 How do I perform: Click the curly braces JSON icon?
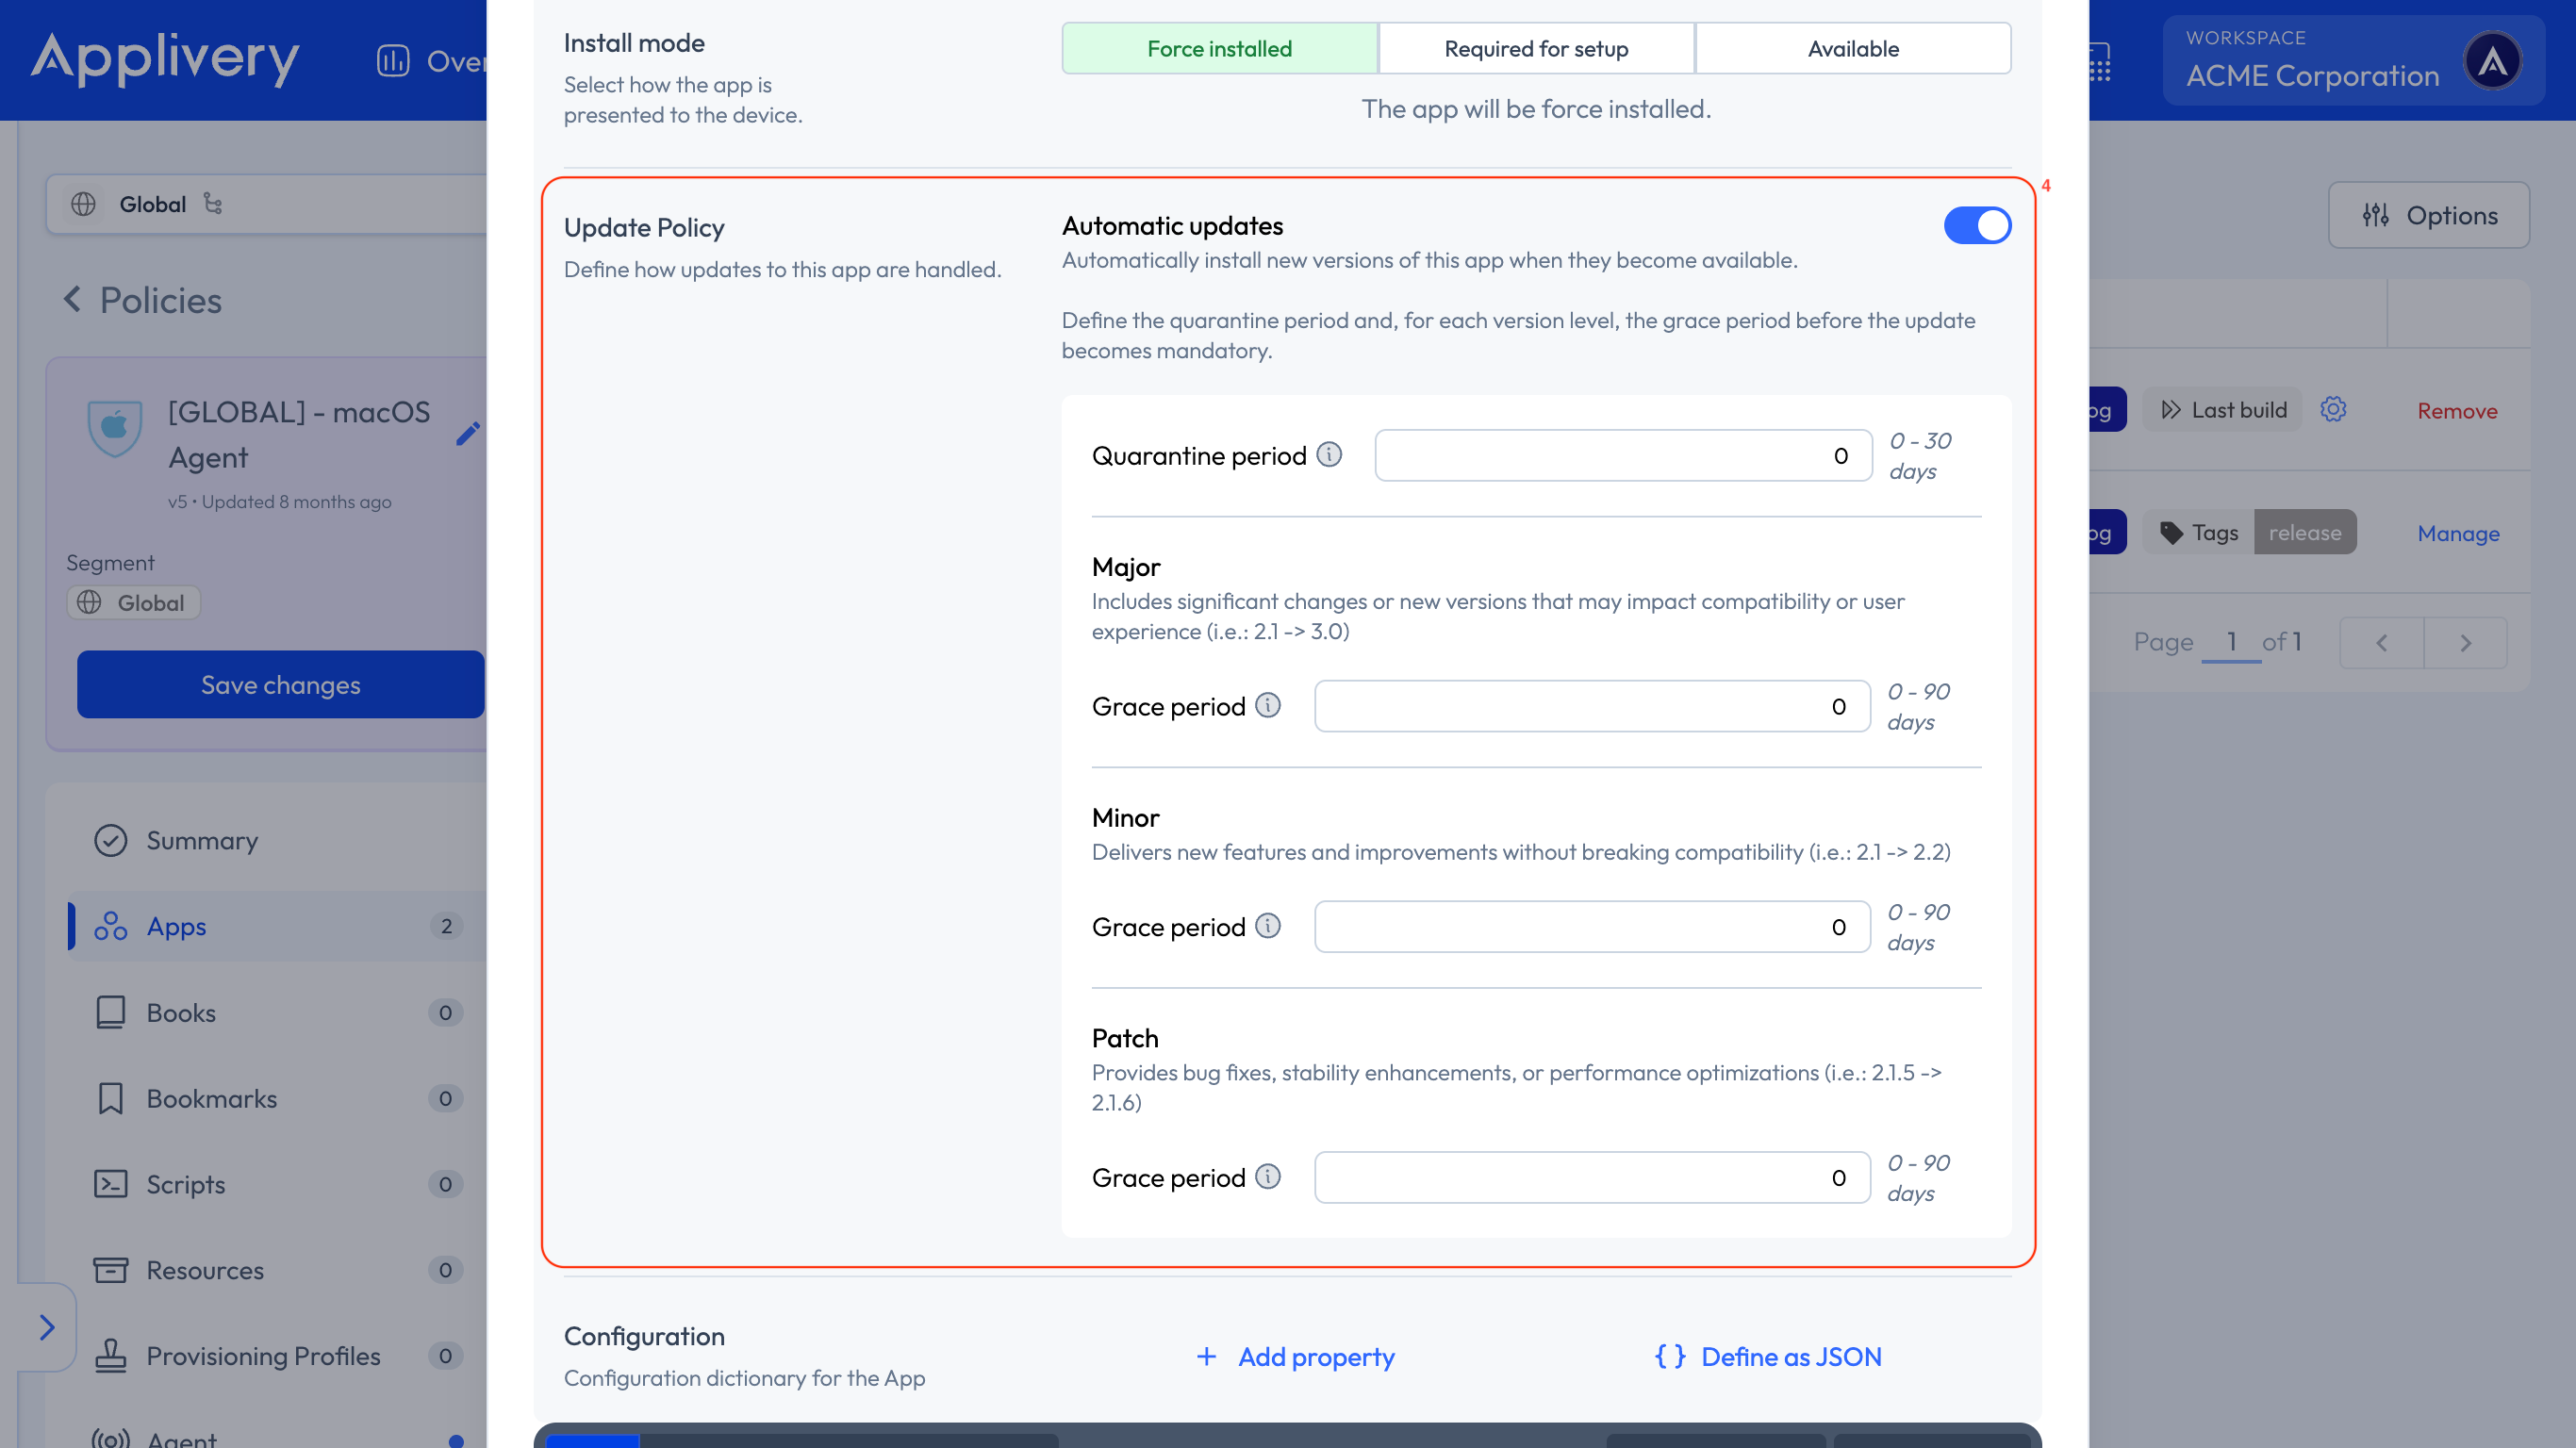pos(1670,1357)
